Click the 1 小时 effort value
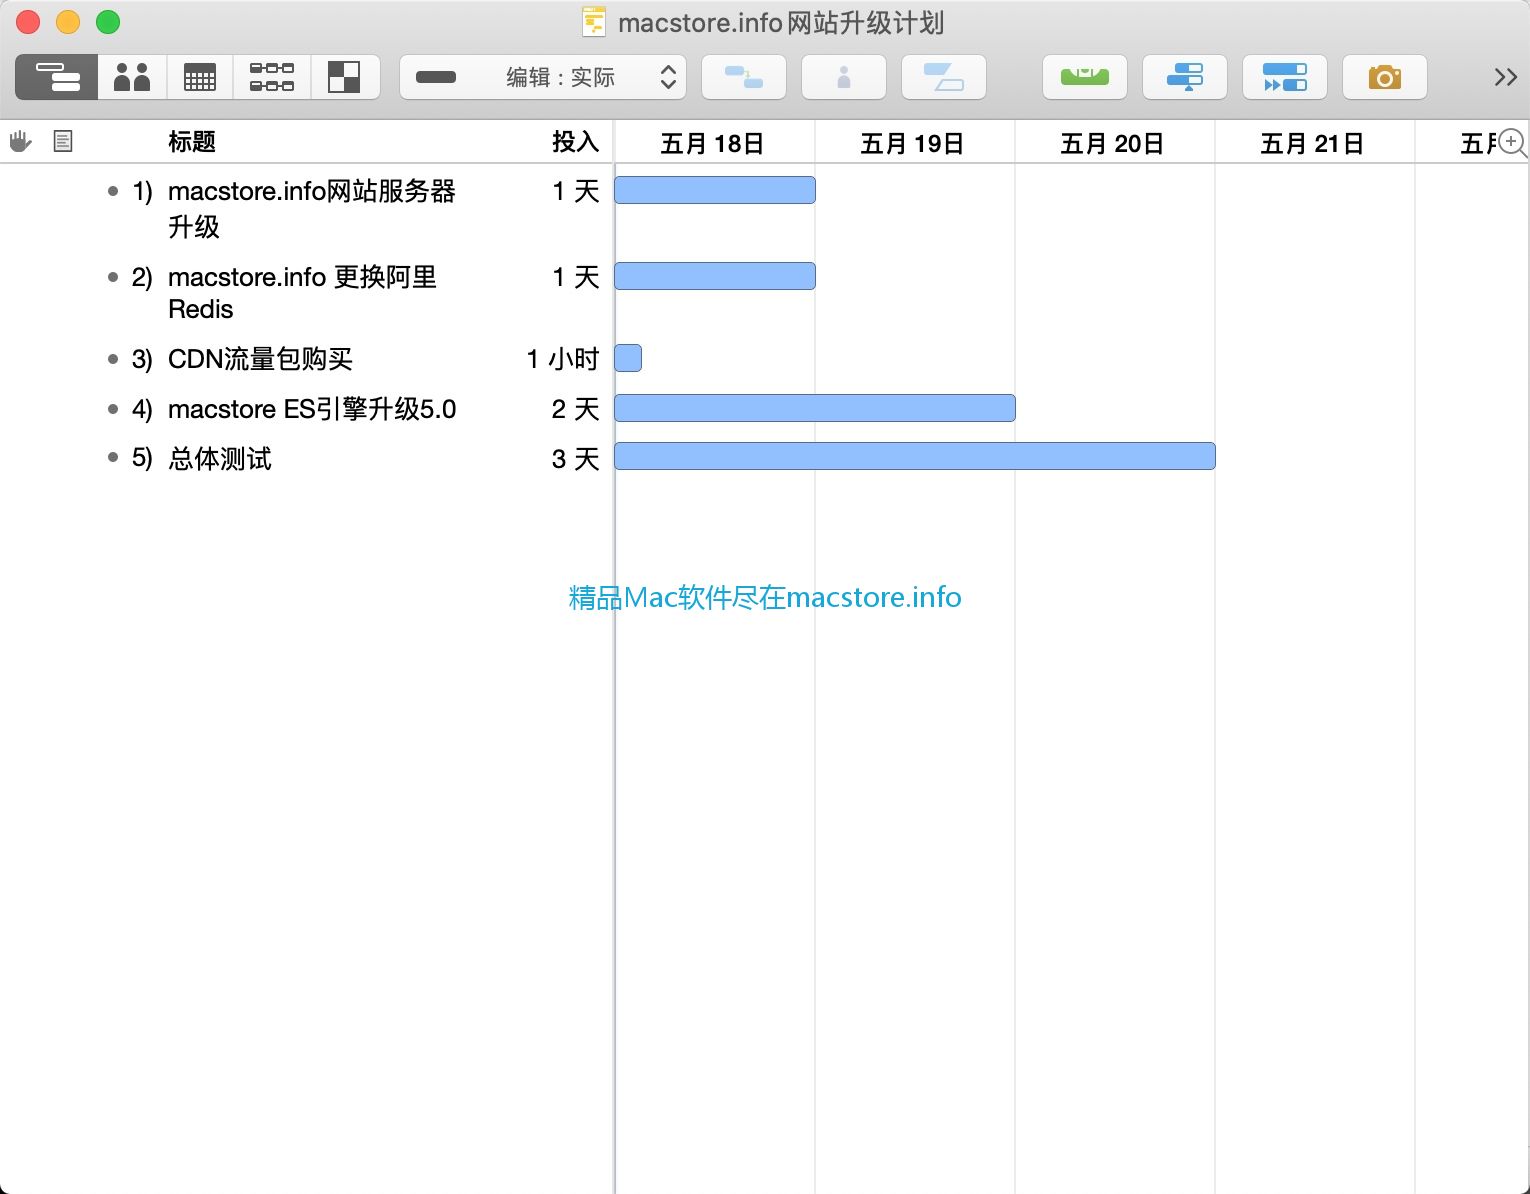The image size is (1530, 1194). [563, 359]
